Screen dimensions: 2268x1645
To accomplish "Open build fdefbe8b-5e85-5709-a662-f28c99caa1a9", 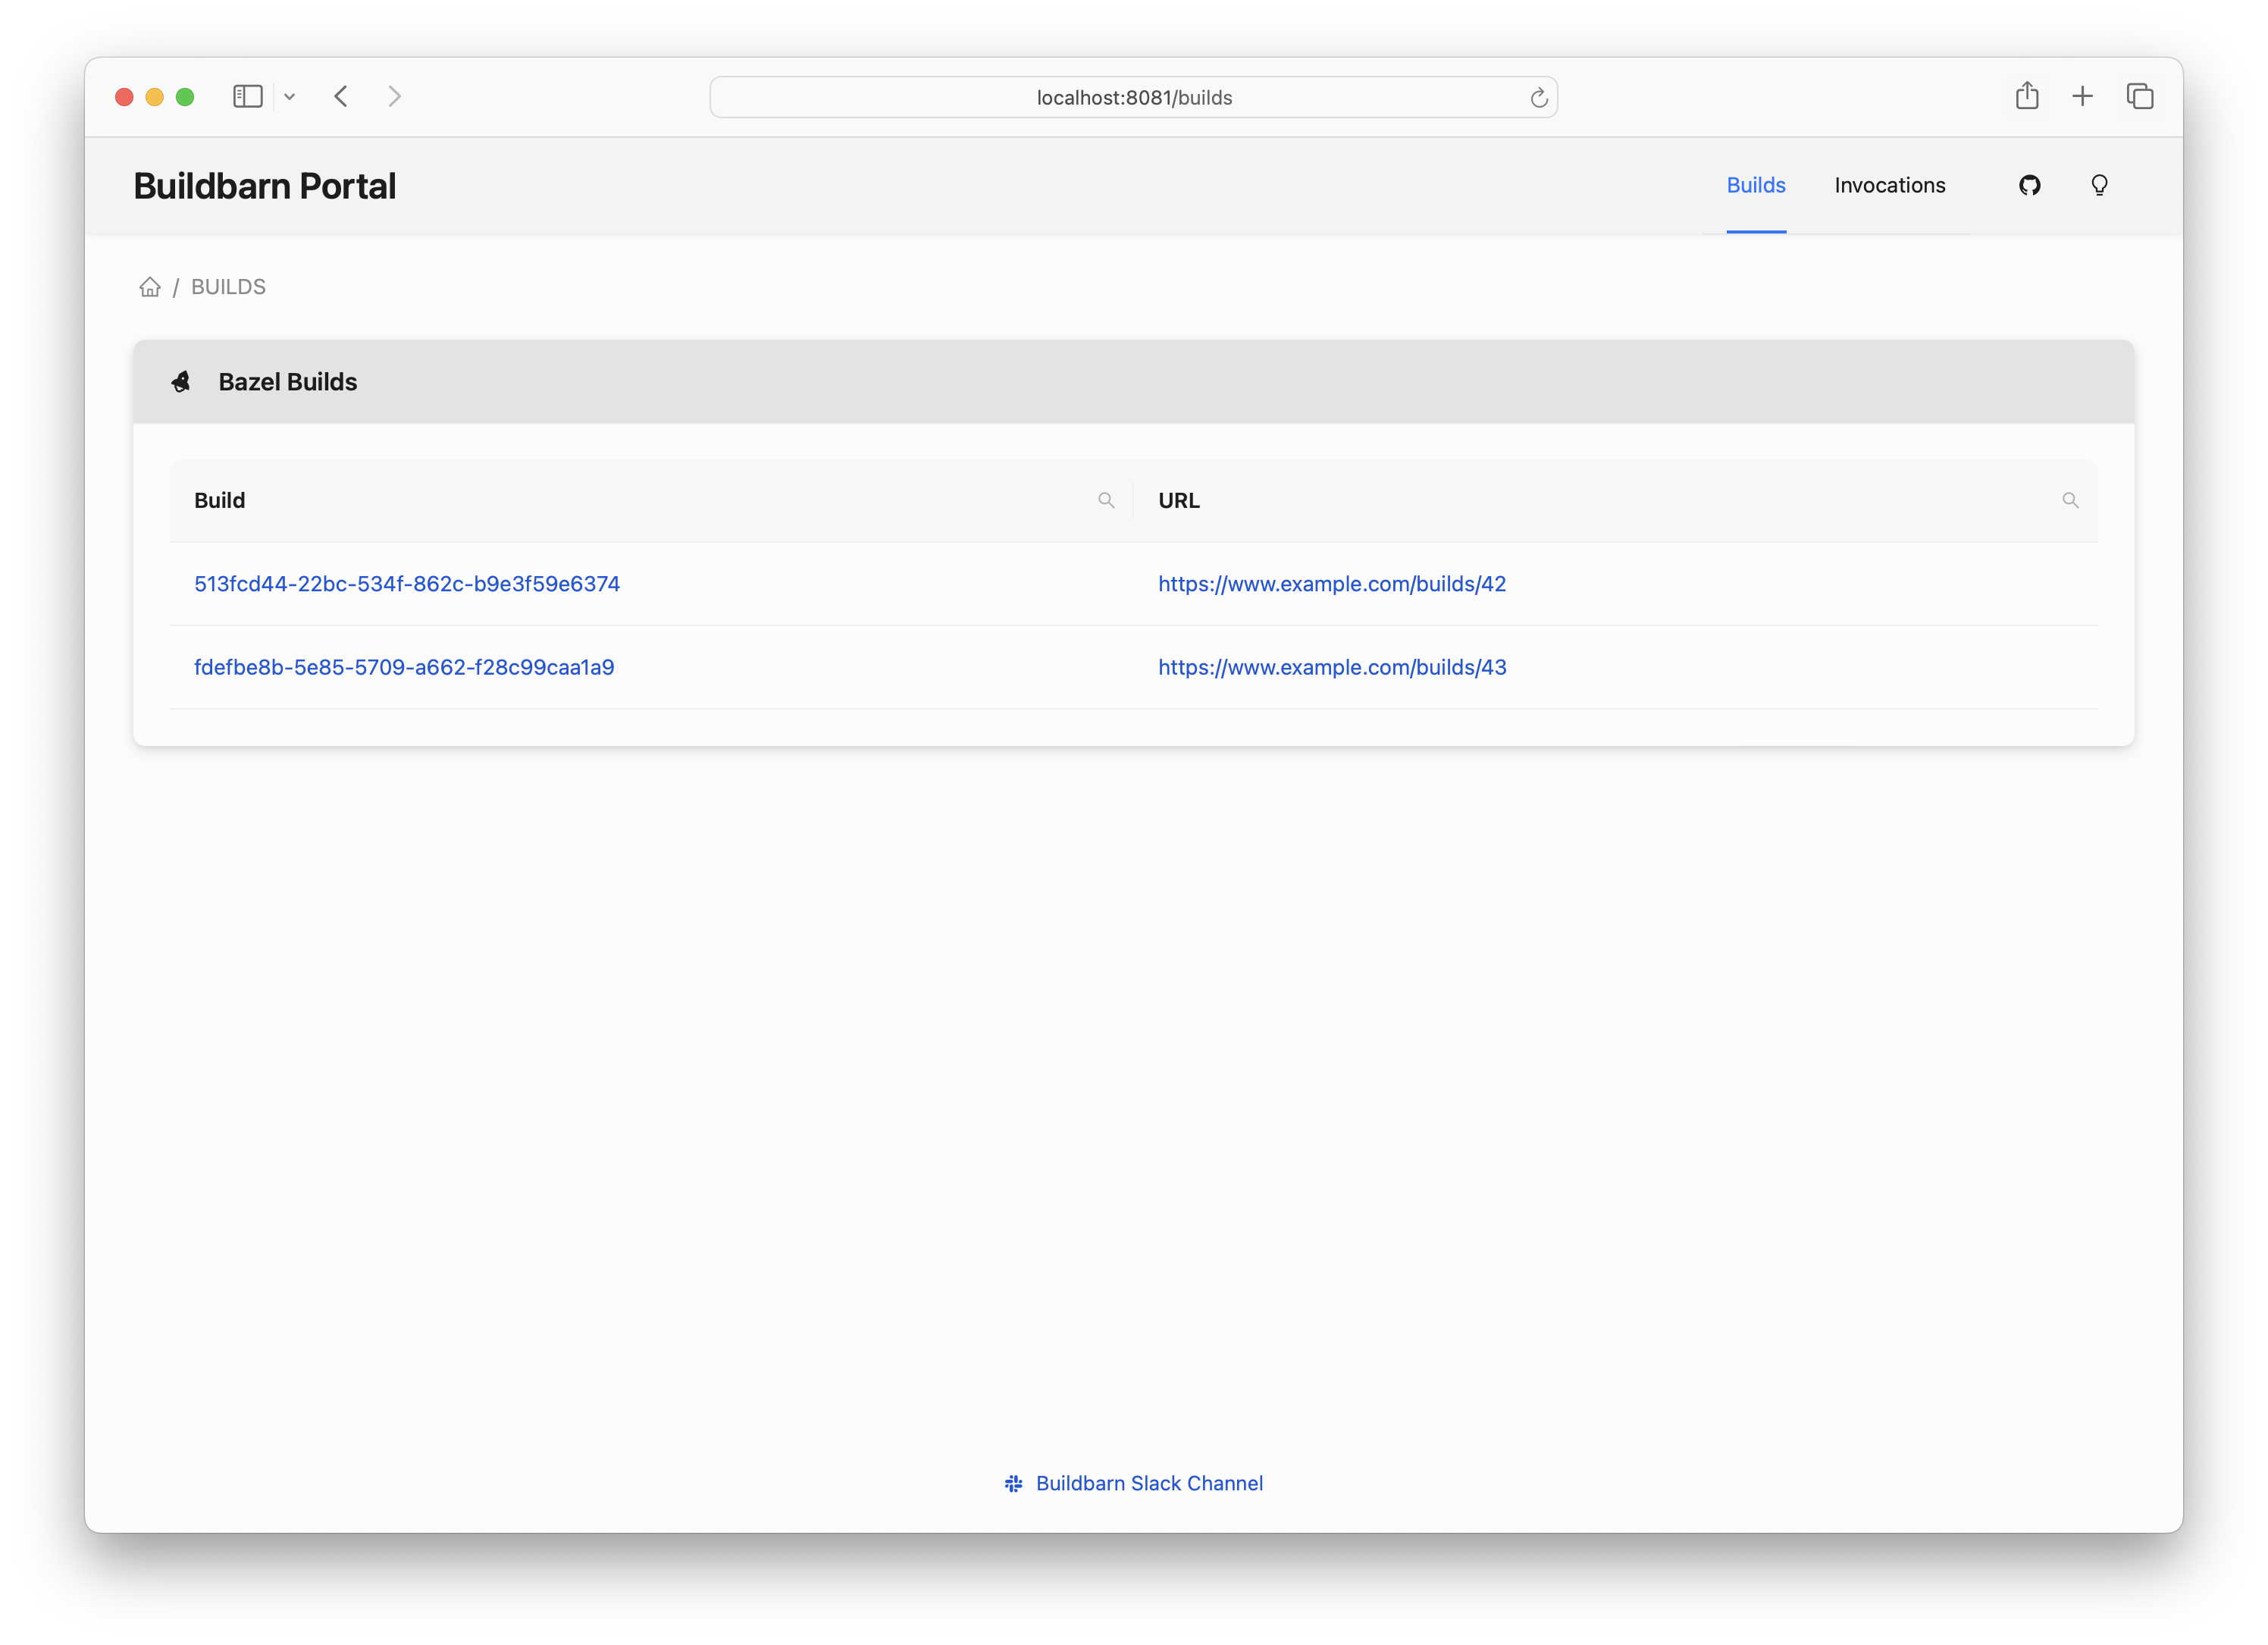I will (x=404, y=667).
